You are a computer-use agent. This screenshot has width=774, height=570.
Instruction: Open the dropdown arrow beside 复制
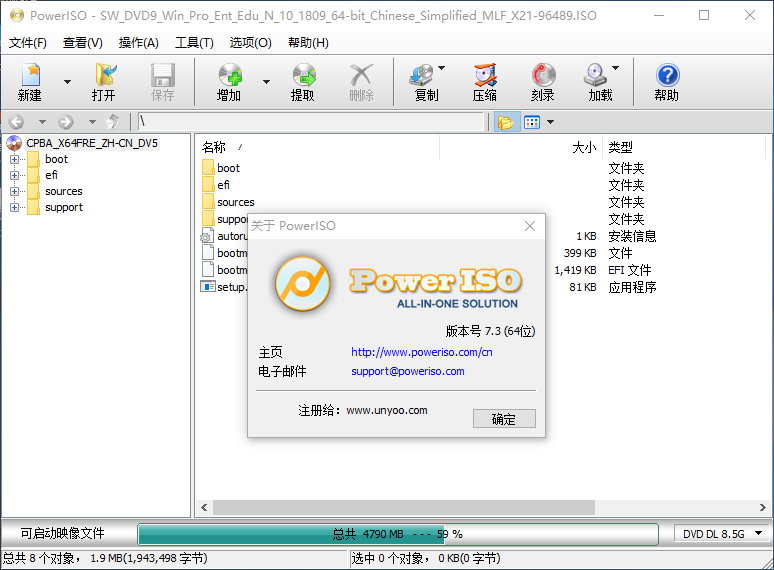[x=441, y=68]
